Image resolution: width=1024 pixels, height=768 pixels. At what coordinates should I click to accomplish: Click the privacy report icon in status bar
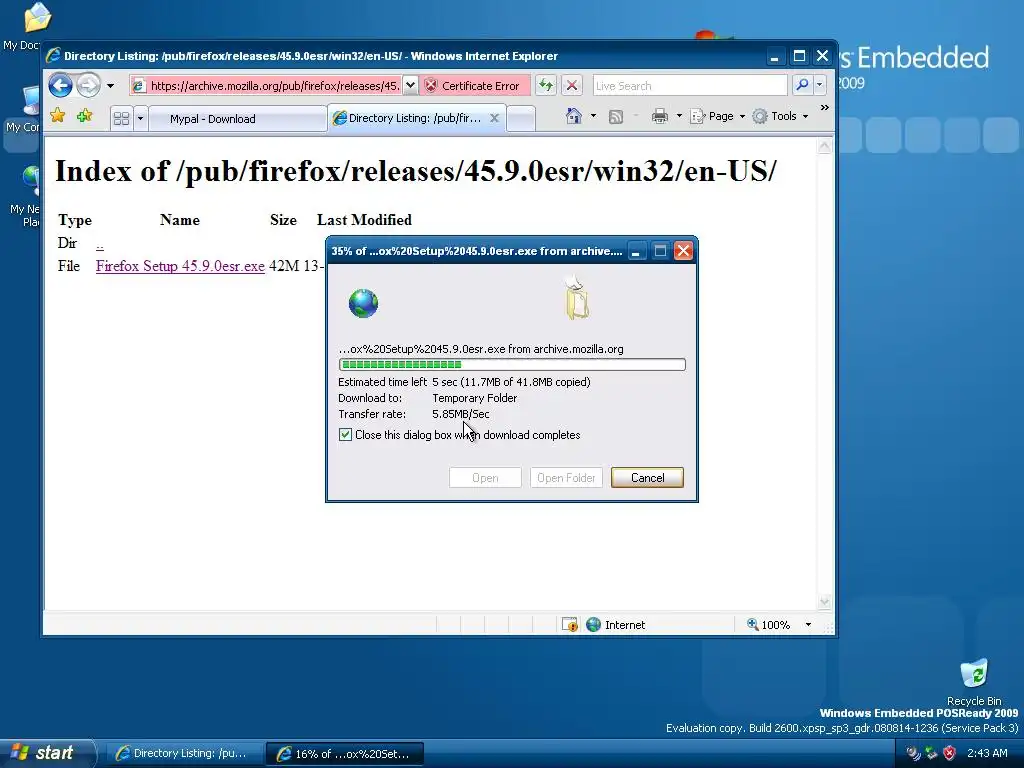click(569, 625)
